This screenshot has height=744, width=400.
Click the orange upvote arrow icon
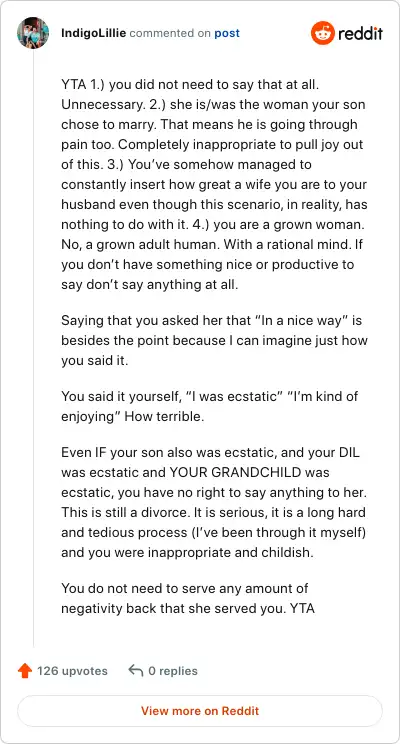[x=25, y=671]
